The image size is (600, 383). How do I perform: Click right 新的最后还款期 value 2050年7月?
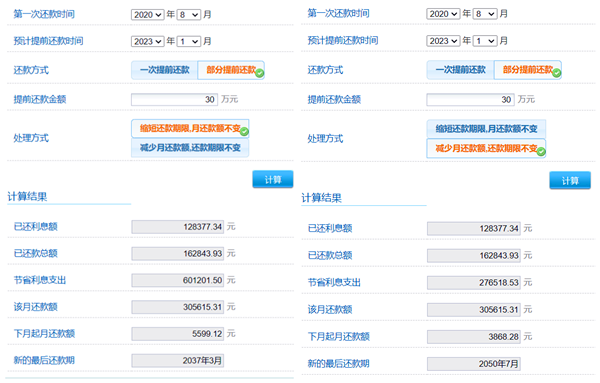474,364
